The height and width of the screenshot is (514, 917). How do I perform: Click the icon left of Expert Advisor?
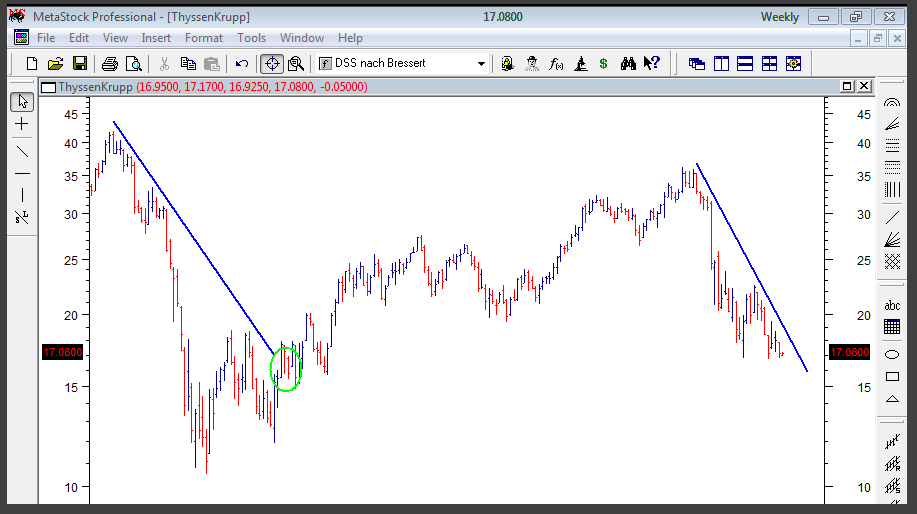(x=508, y=64)
